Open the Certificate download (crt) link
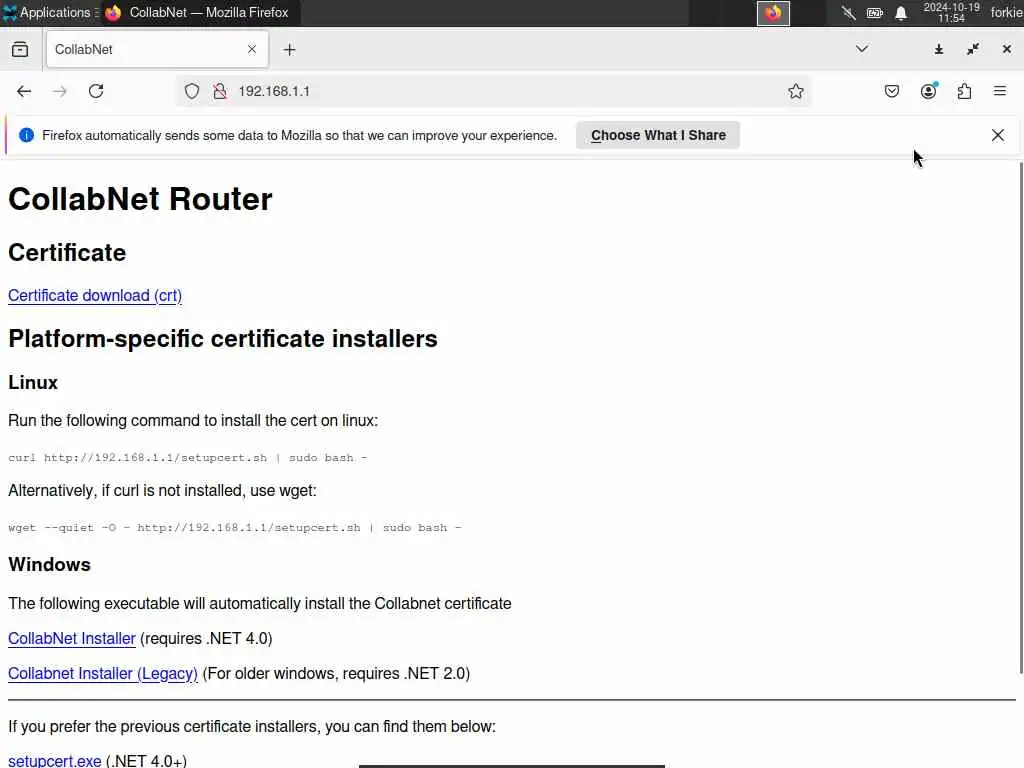 click(95, 295)
